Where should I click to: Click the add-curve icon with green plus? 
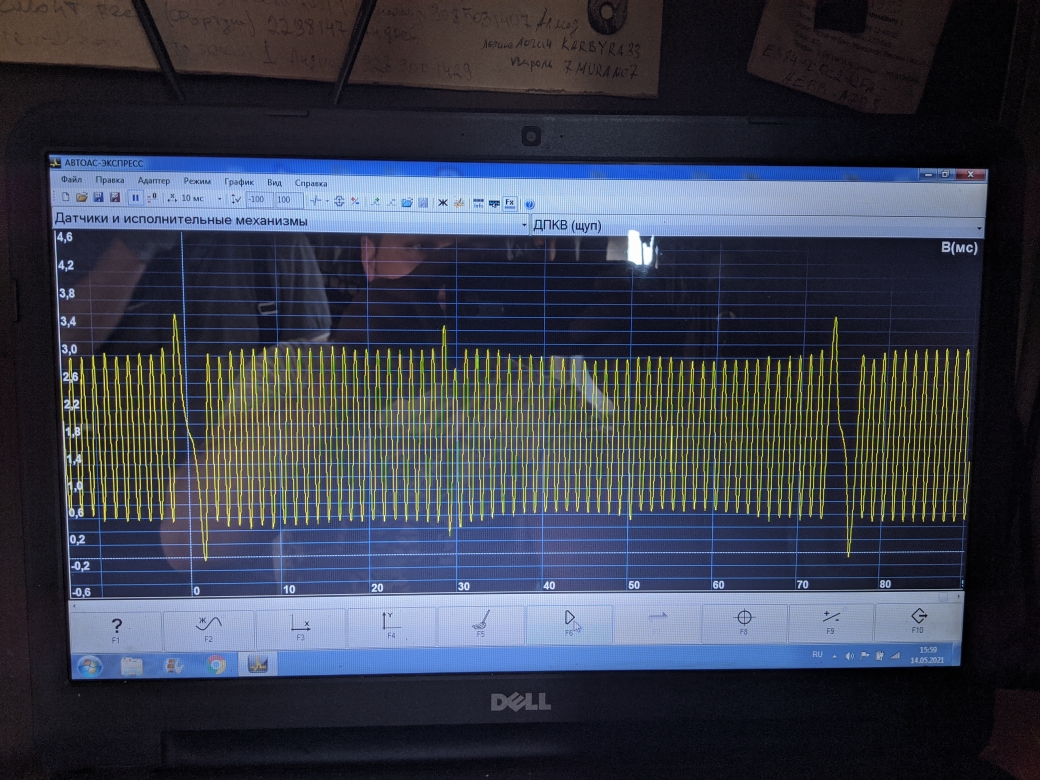click(375, 202)
